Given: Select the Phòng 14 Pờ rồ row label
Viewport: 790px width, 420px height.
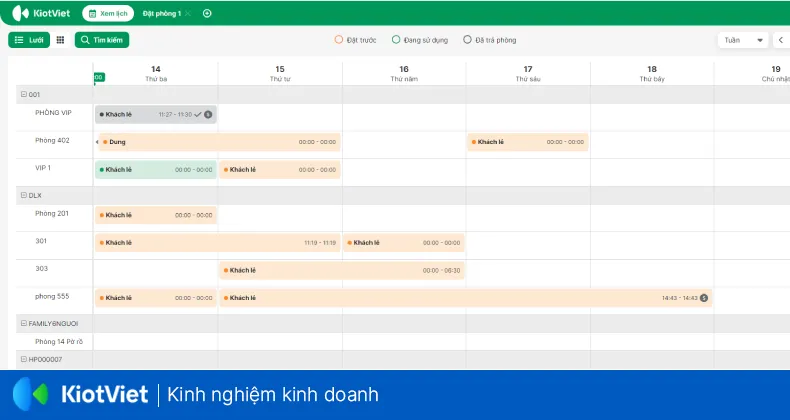Looking at the screenshot, I should click(x=59, y=341).
